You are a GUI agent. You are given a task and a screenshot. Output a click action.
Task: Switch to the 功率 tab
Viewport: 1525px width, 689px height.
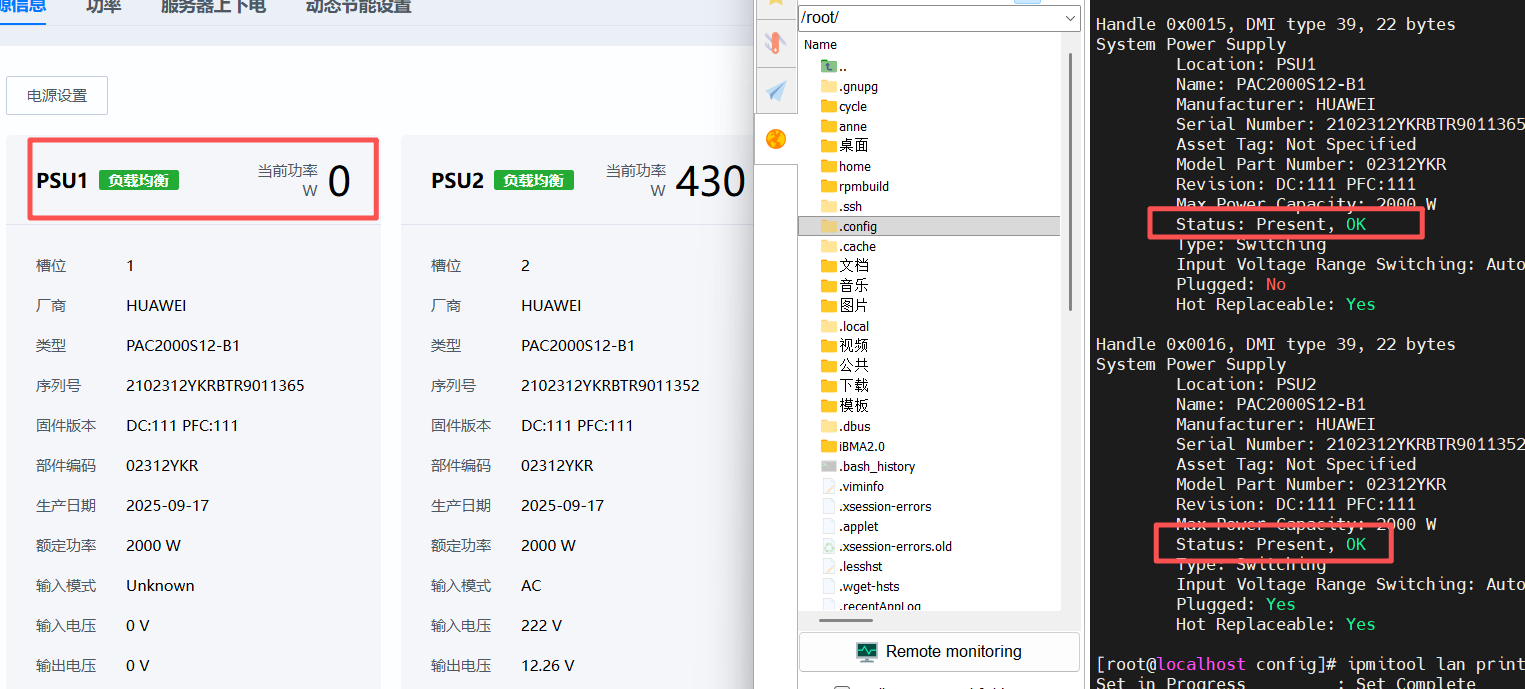click(103, 7)
